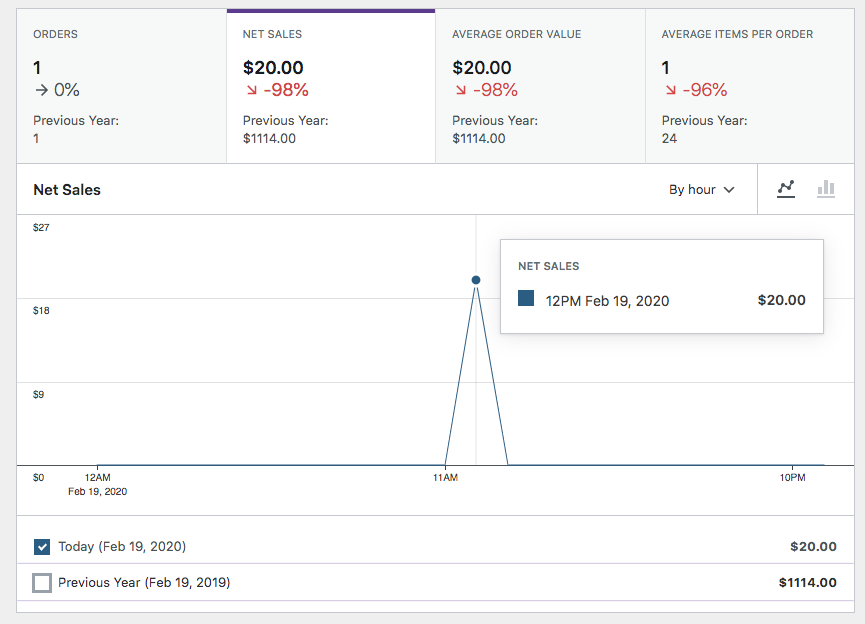Click the 10PM x-axis label
Viewport: 865px width, 624px height.
792,478
